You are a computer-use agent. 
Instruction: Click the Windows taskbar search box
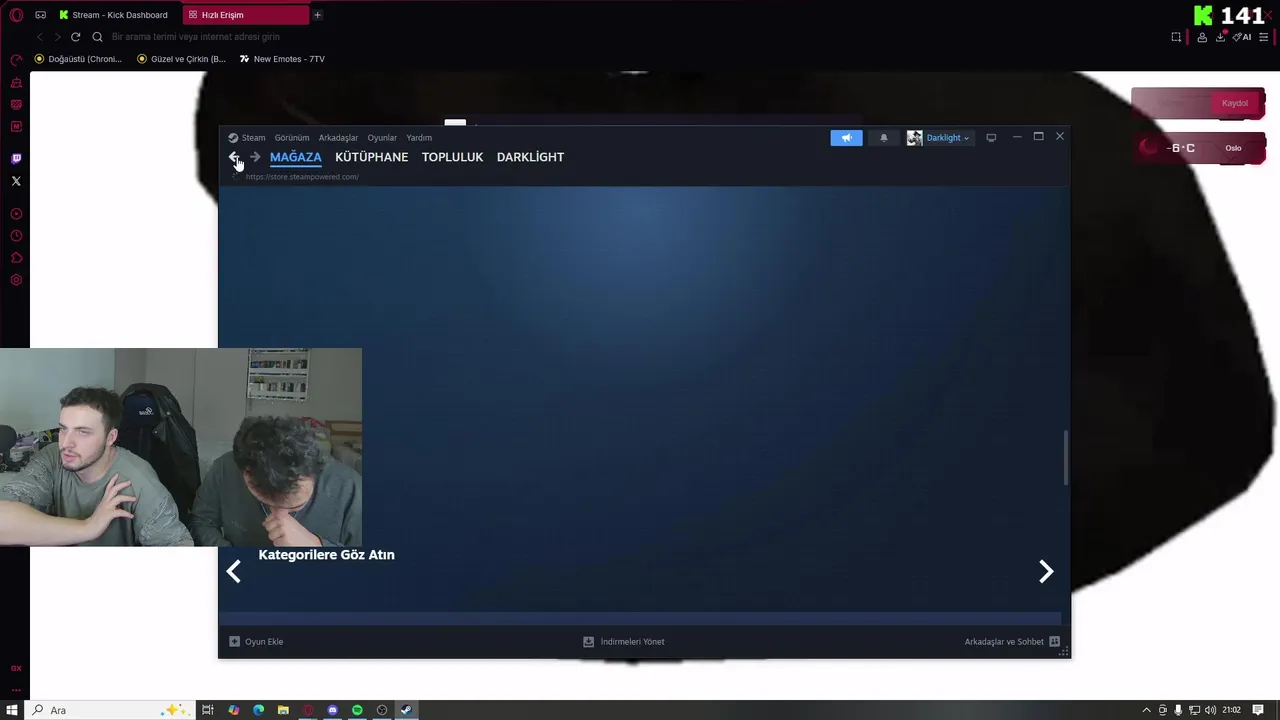(110, 710)
